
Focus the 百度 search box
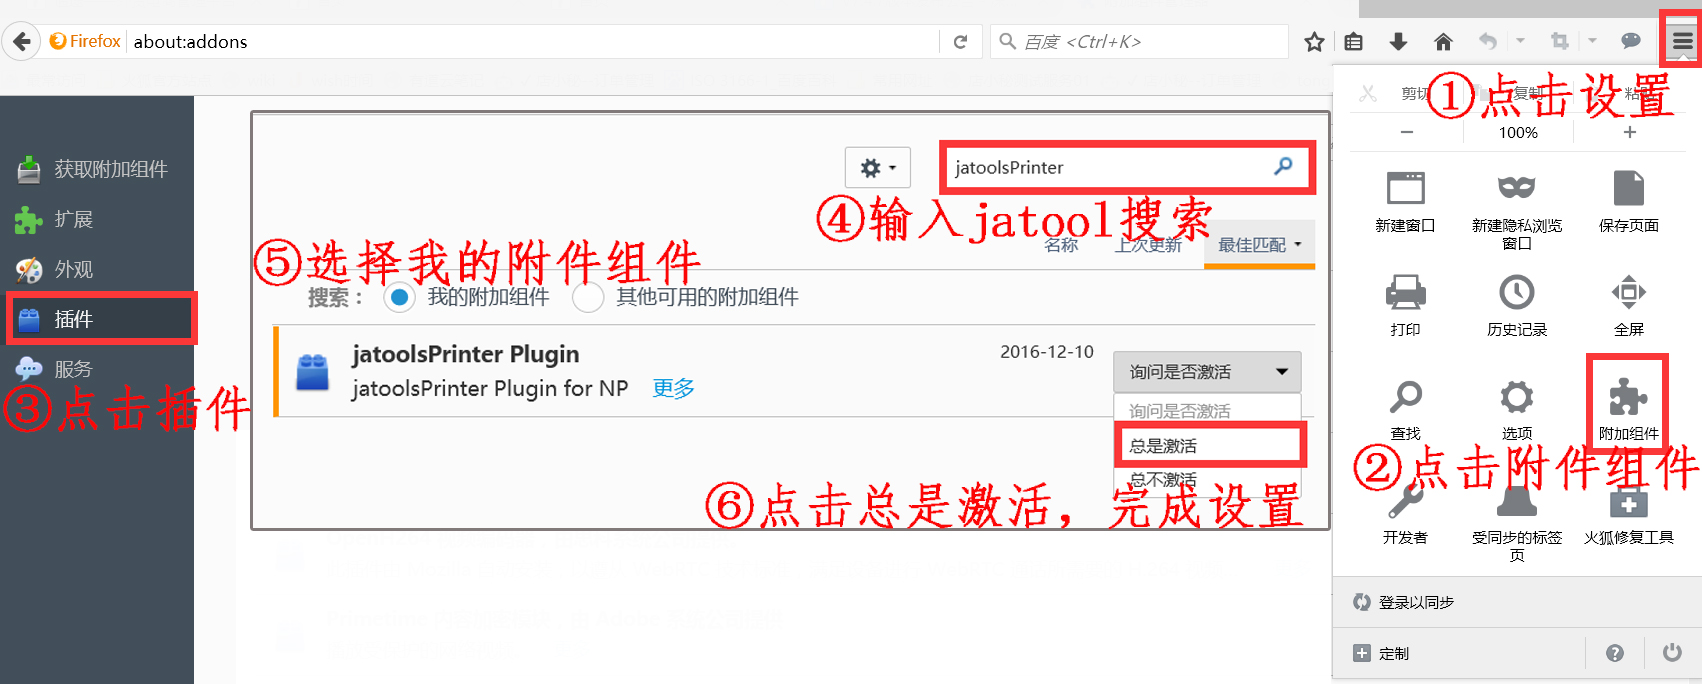[x=1139, y=42]
